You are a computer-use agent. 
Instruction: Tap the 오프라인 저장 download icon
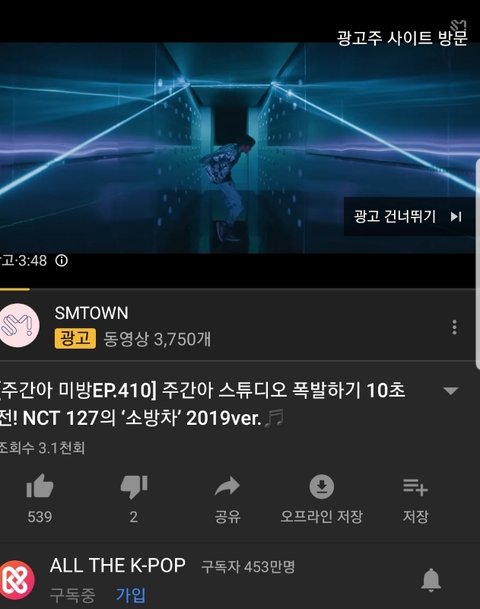point(322,486)
